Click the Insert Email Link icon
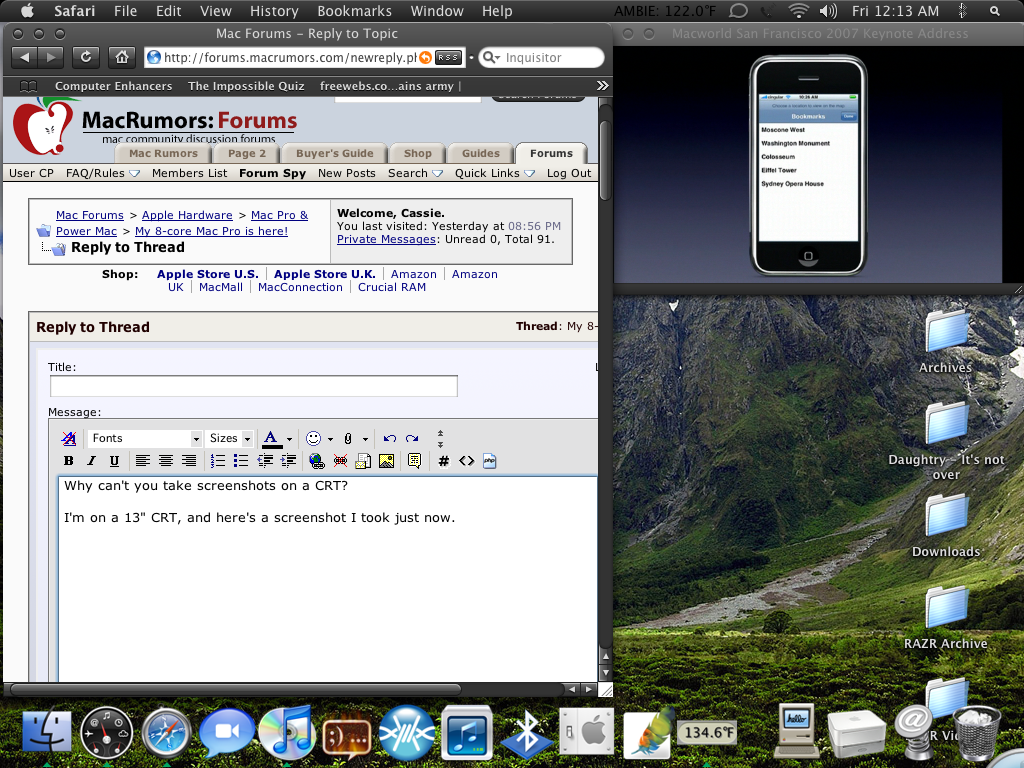 (x=363, y=461)
